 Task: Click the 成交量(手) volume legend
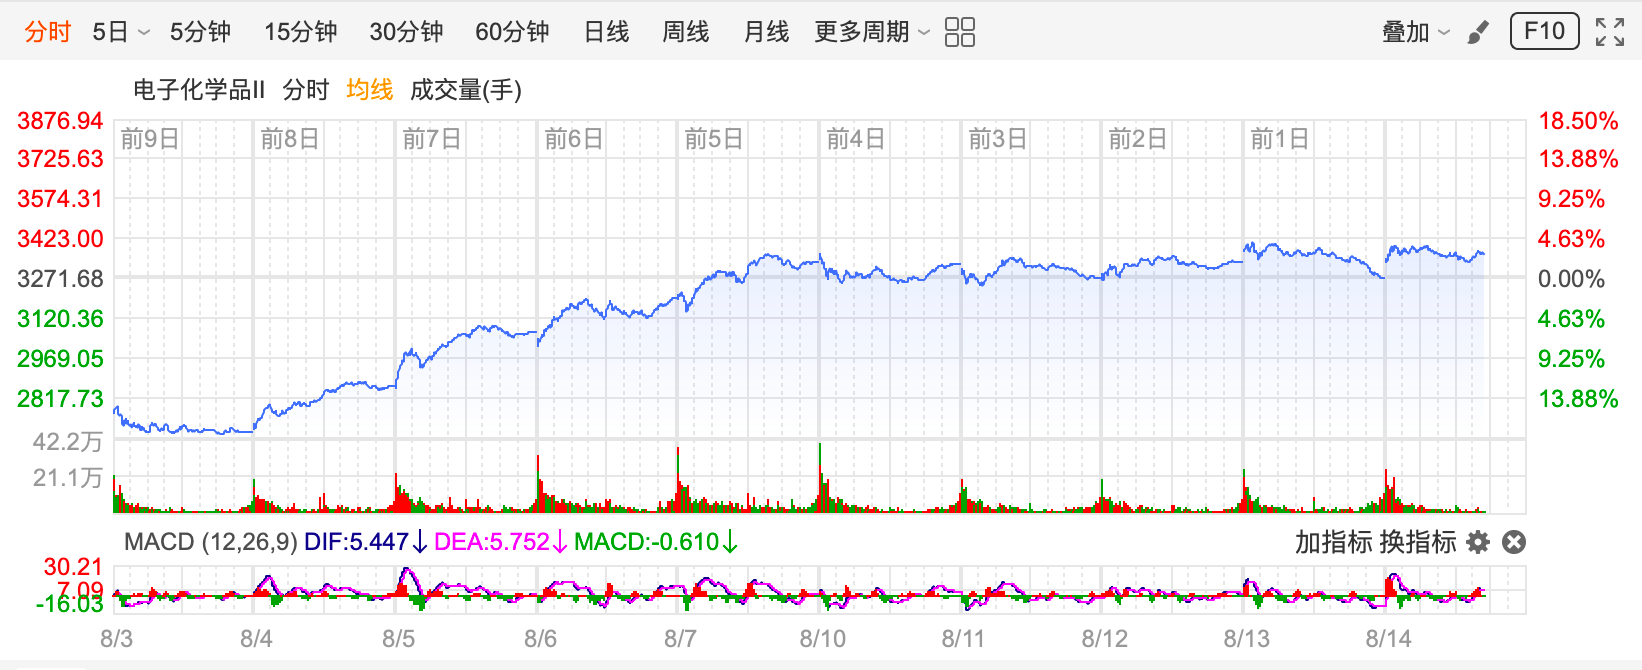(466, 90)
